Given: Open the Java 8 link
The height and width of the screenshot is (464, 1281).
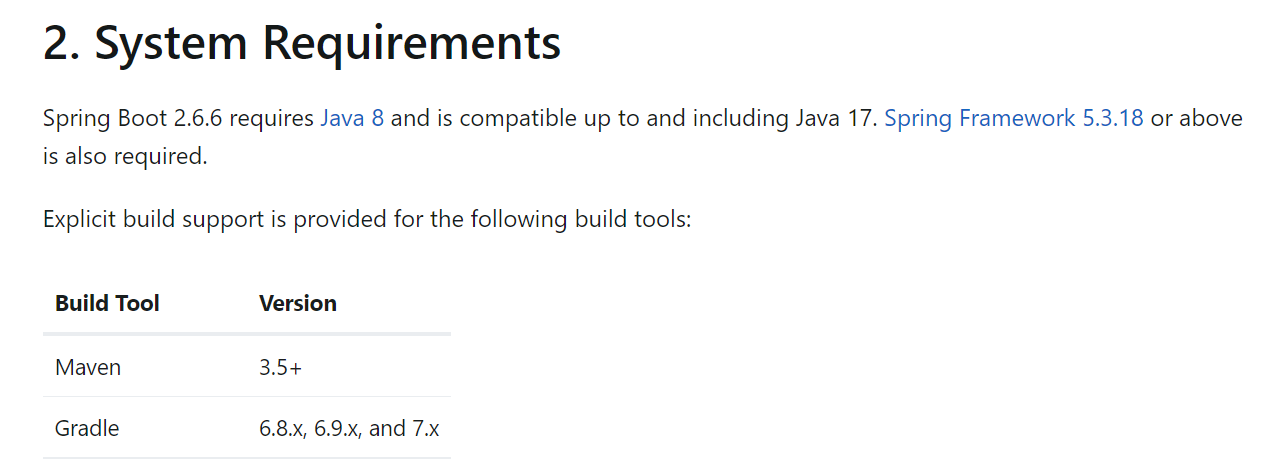Looking at the screenshot, I should tap(352, 119).
